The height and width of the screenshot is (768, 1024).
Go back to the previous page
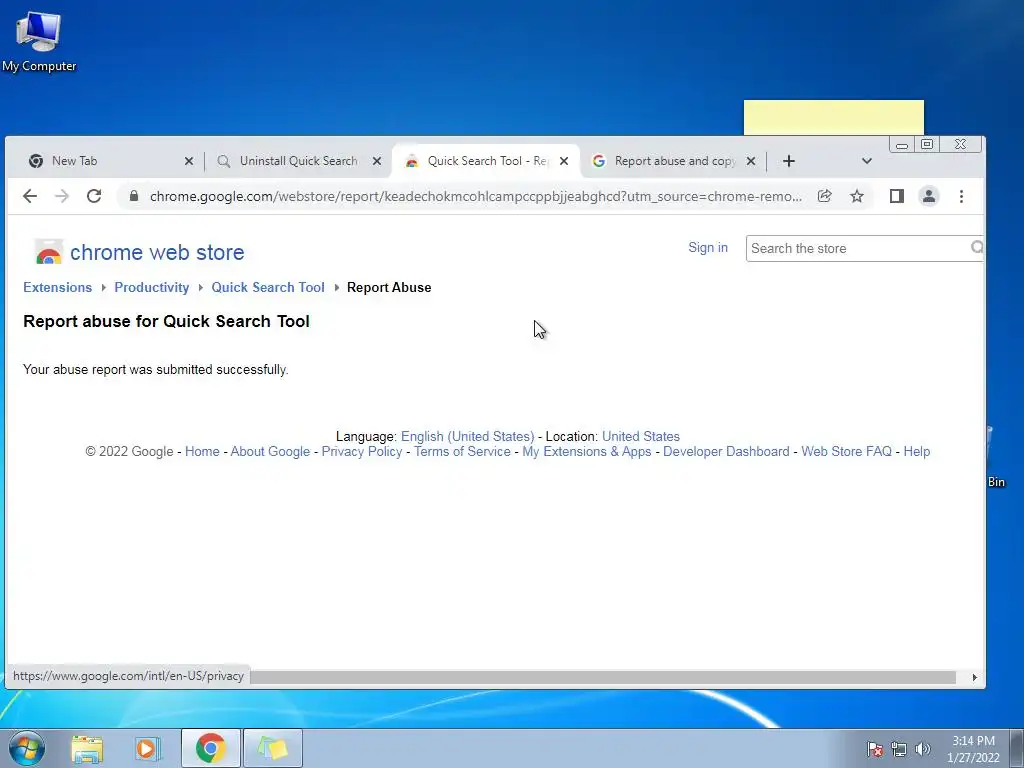click(x=30, y=196)
